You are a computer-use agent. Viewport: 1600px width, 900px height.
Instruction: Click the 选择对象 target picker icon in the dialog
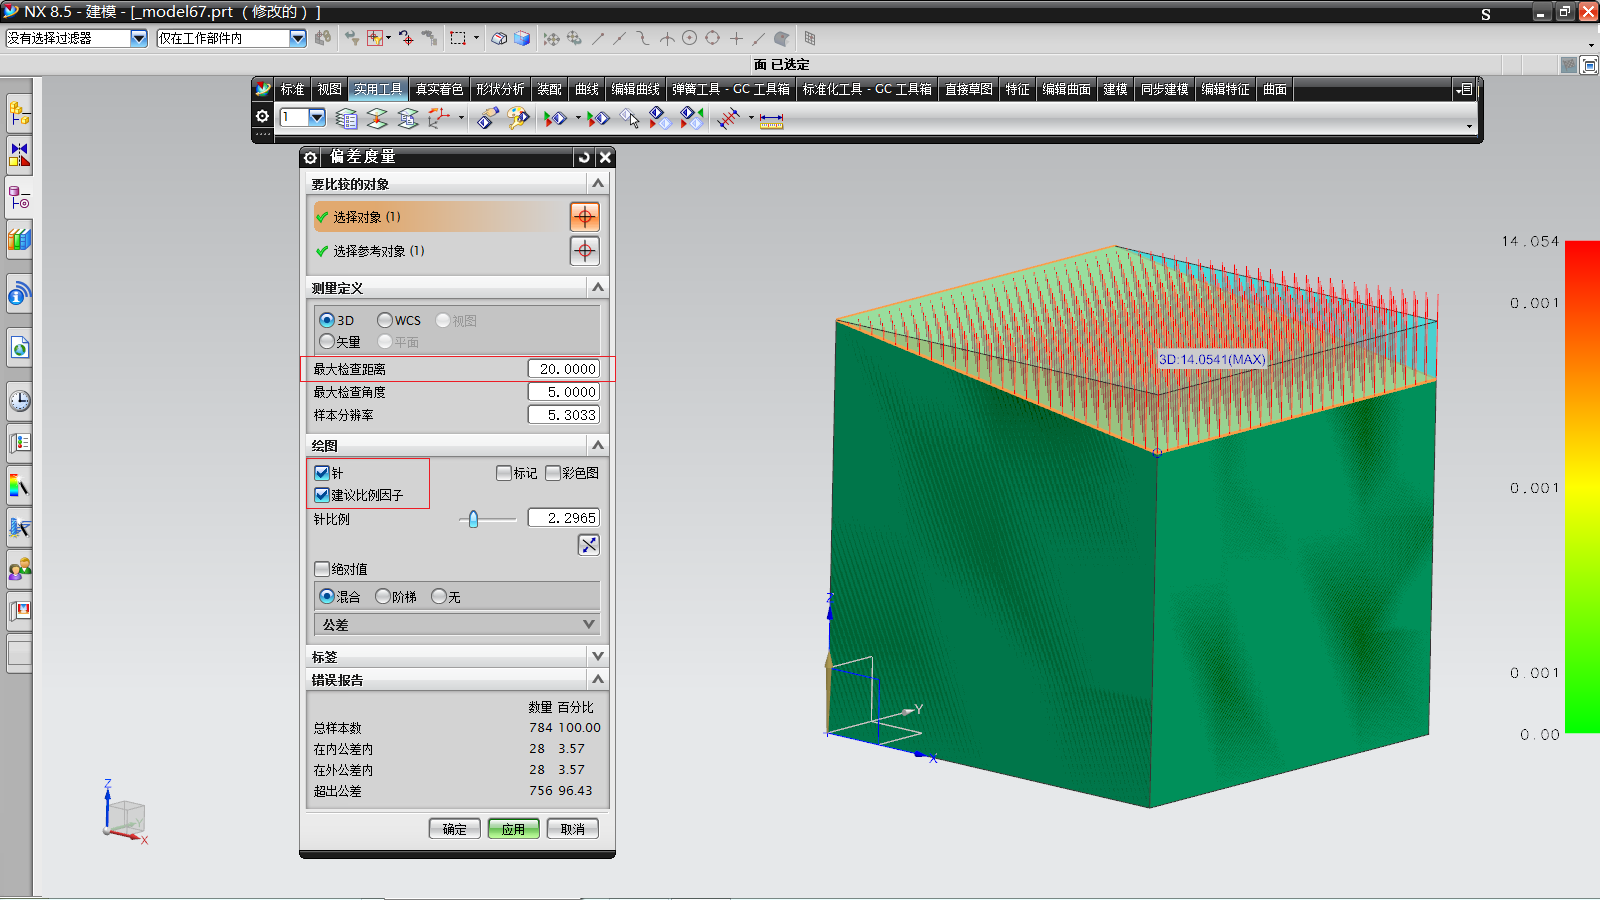(584, 216)
